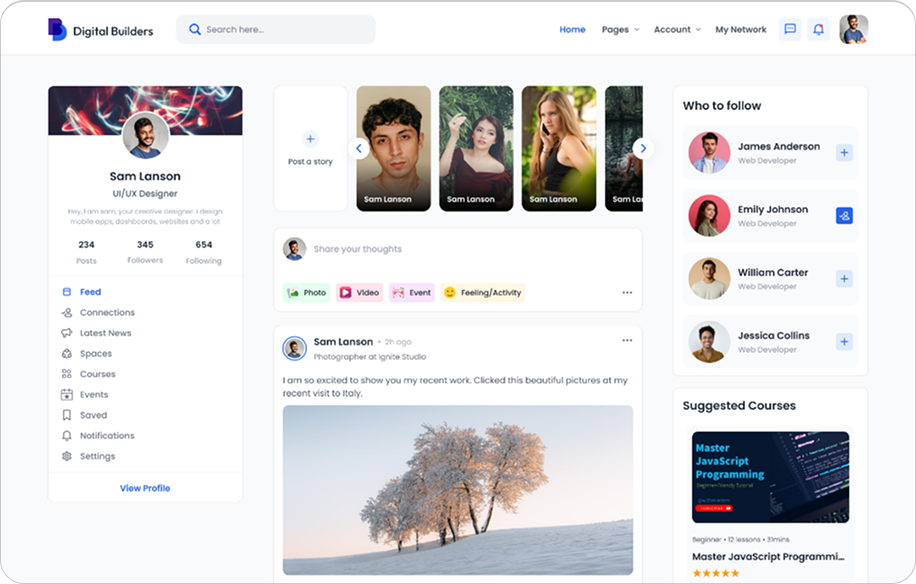This screenshot has width=916, height=584.
Task: Click the profile card avatar picture
Action: [x=146, y=135]
